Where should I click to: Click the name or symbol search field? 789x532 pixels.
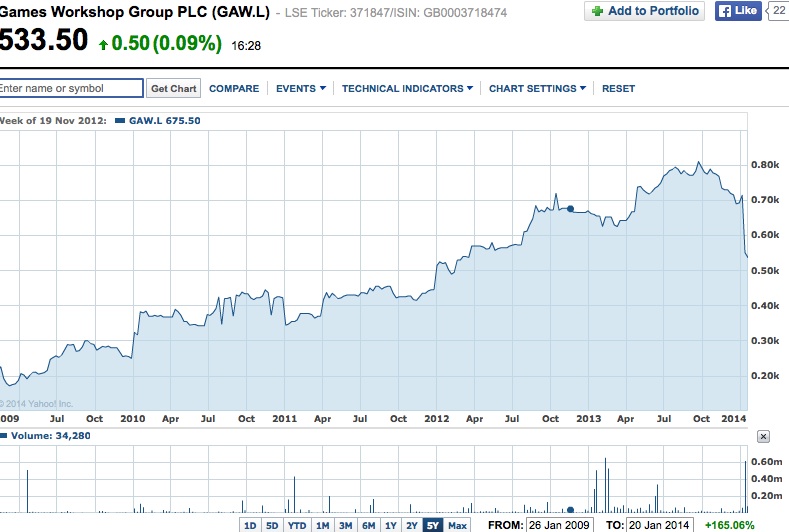pyautogui.click(x=71, y=88)
